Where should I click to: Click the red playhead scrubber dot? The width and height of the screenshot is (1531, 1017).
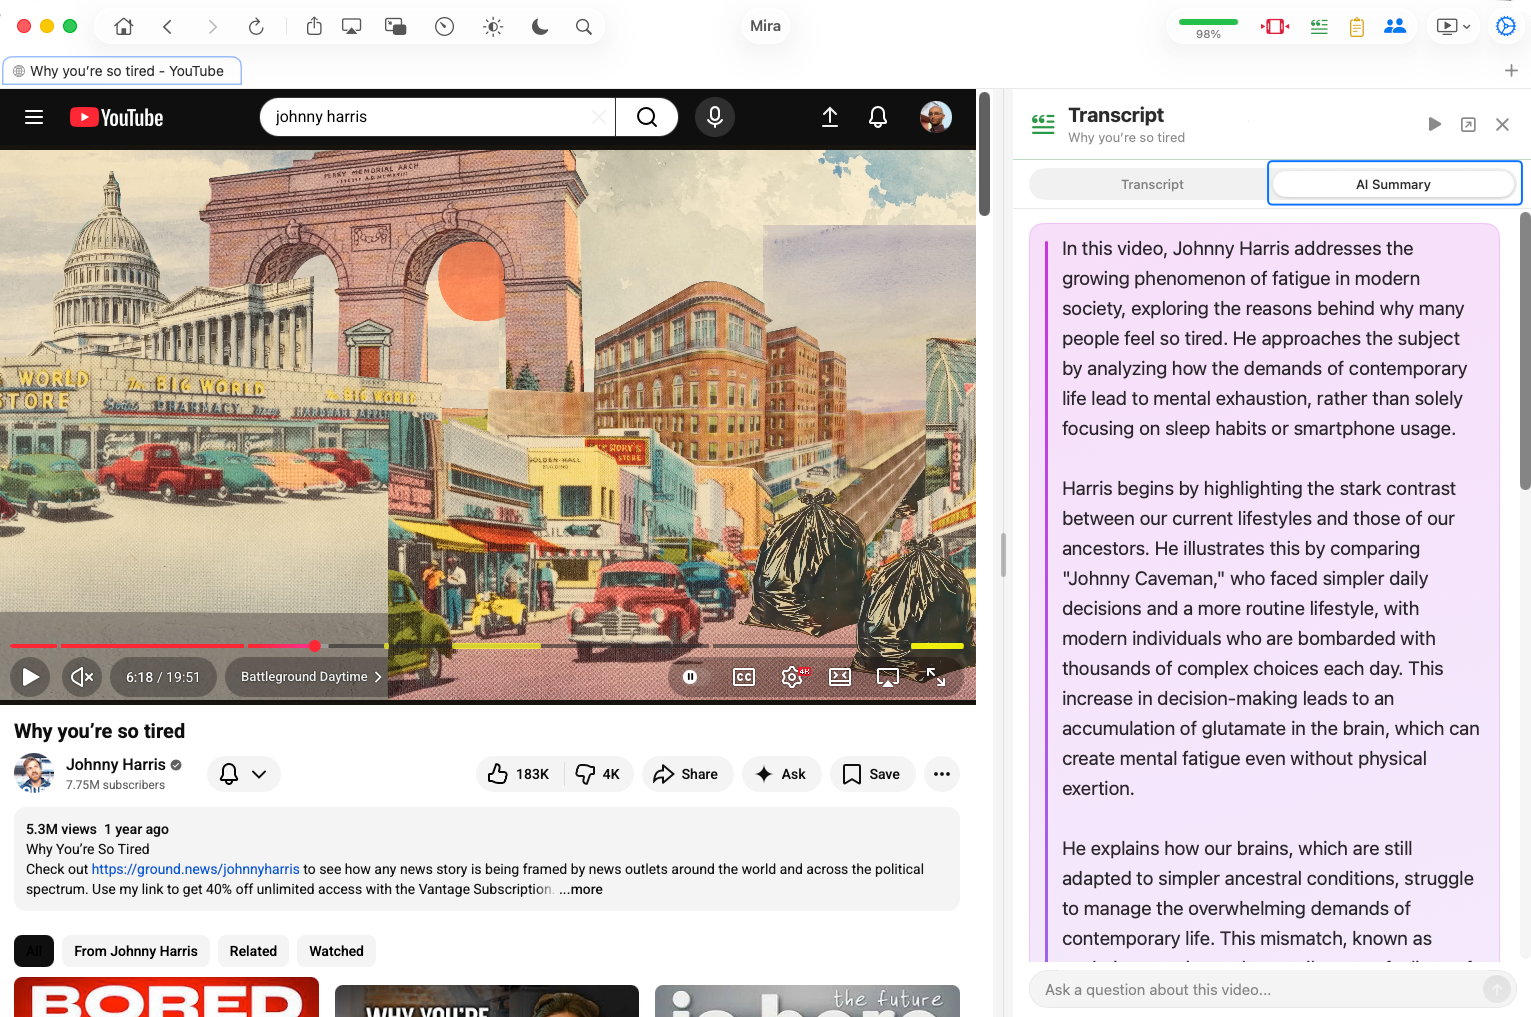coord(315,646)
